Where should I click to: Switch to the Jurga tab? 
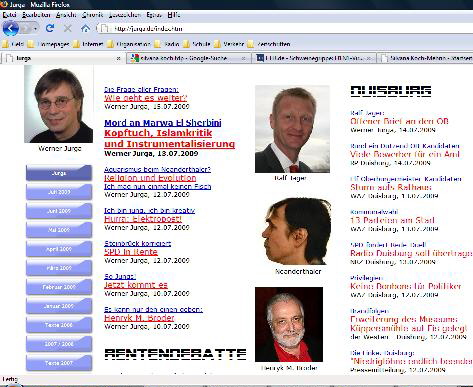(63, 58)
